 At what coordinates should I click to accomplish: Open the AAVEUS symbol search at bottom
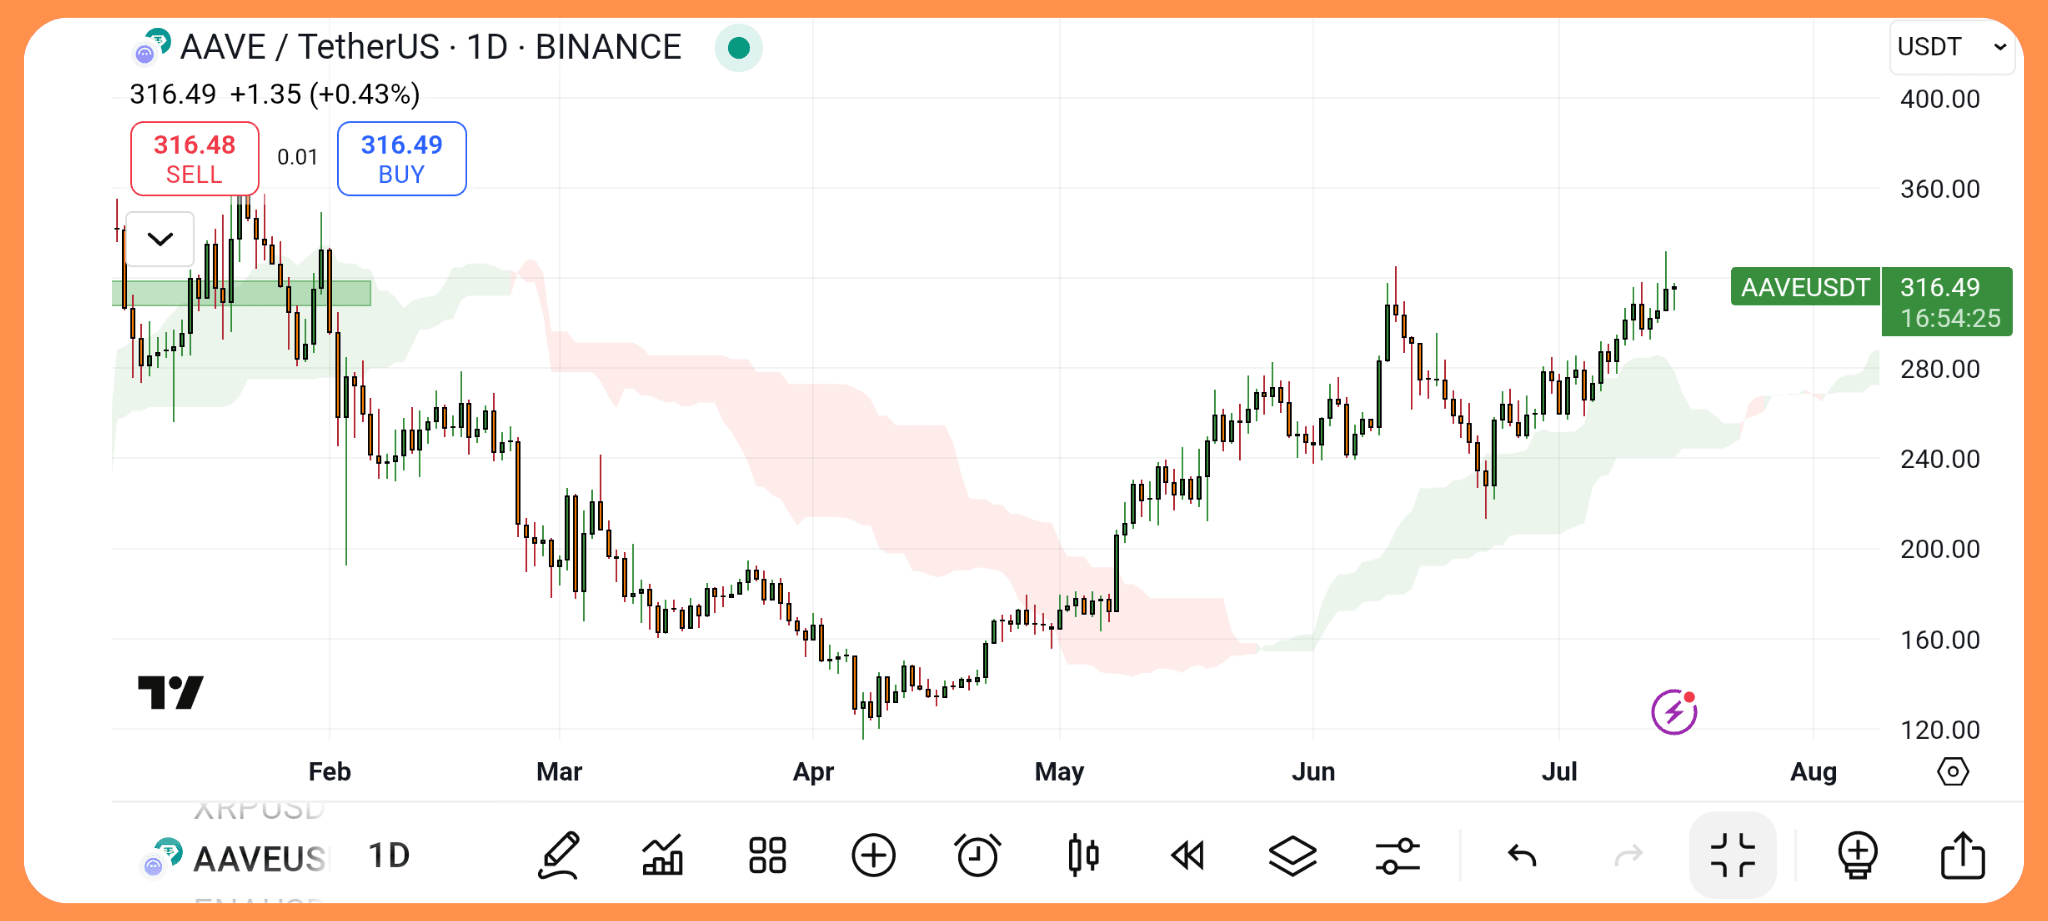pos(236,858)
